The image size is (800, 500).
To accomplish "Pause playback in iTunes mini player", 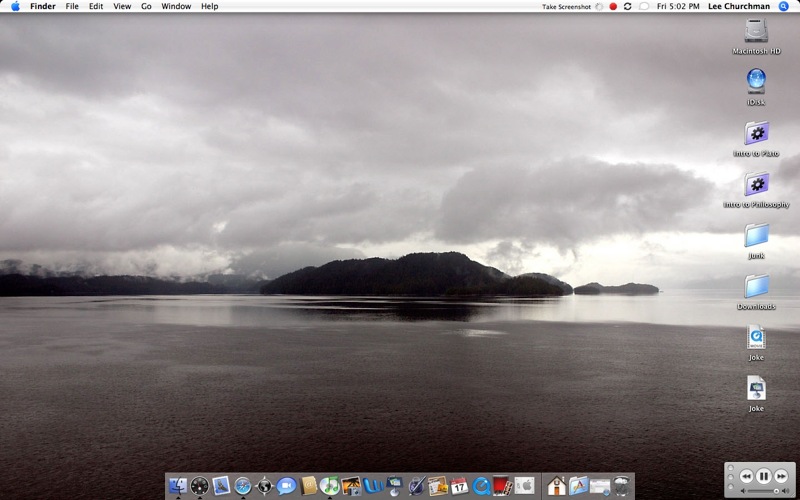I will (x=763, y=476).
